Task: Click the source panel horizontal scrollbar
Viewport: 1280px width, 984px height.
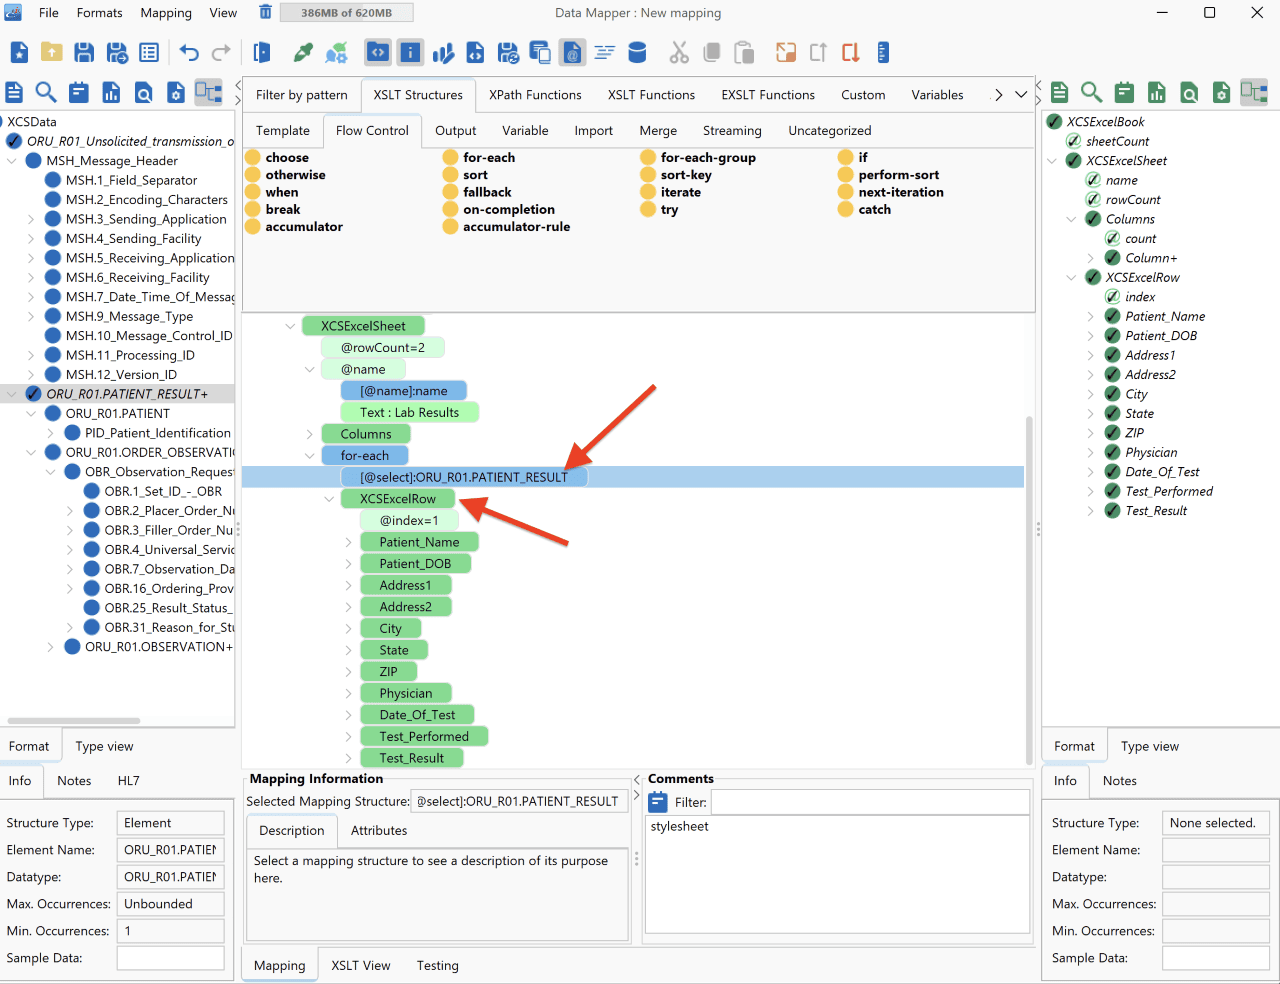Action: [74, 720]
